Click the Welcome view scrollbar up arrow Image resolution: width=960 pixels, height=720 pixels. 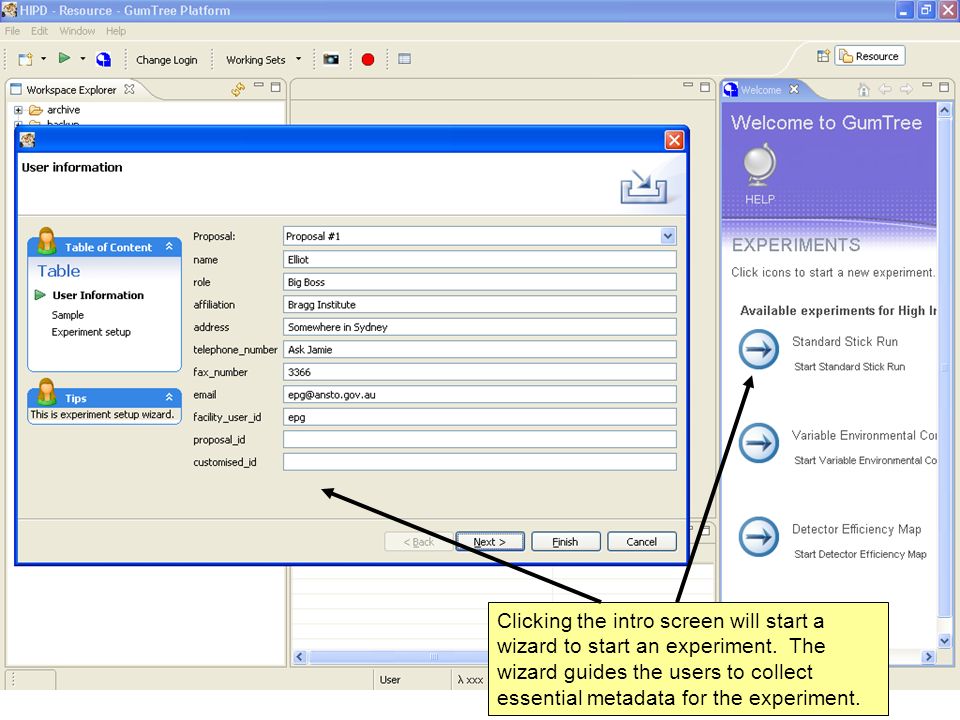pos(945,110)
